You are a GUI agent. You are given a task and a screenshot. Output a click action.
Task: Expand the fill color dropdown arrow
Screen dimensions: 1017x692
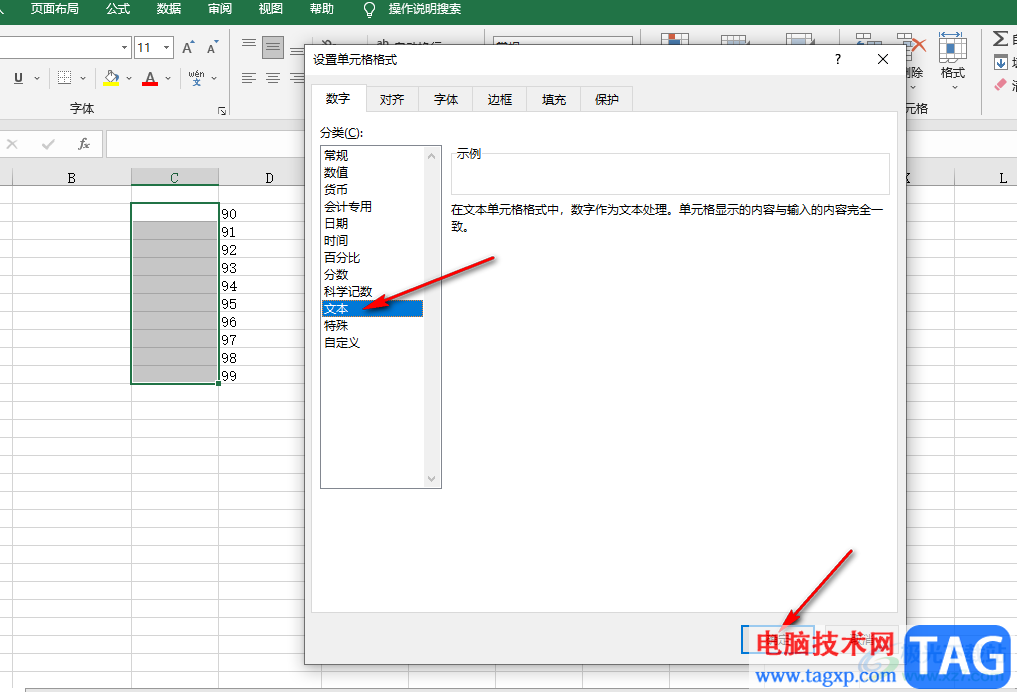click(x=129, y=78)
